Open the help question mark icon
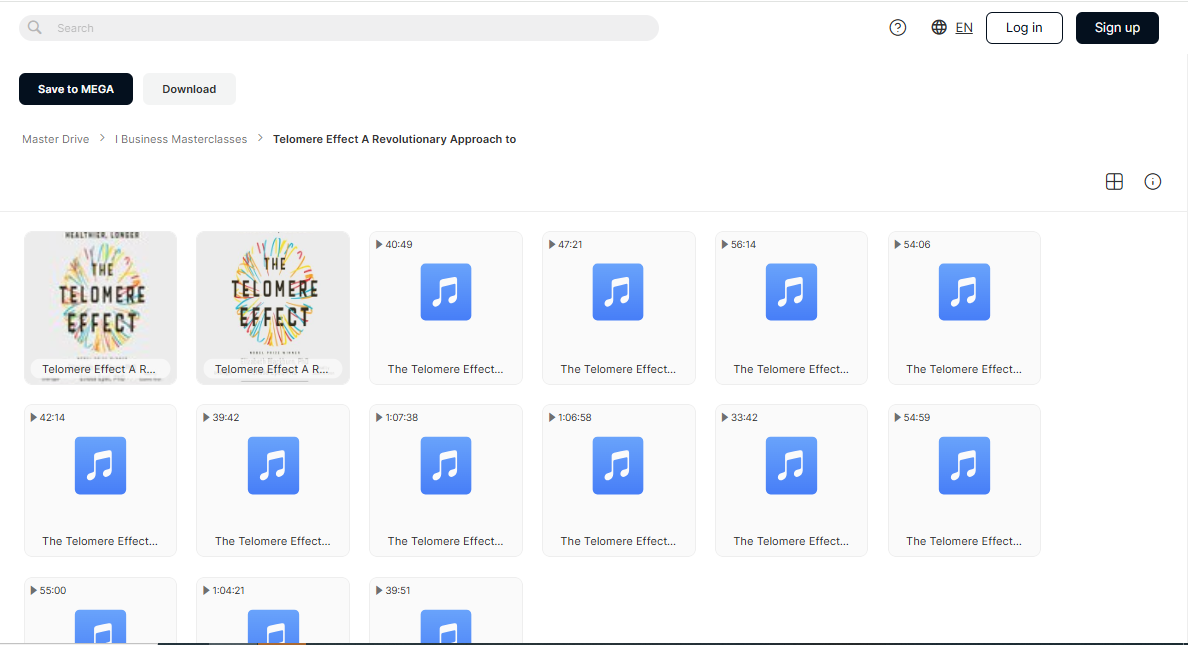The height and width of the screenshot is (645, 1188). (x=898, y=28)
